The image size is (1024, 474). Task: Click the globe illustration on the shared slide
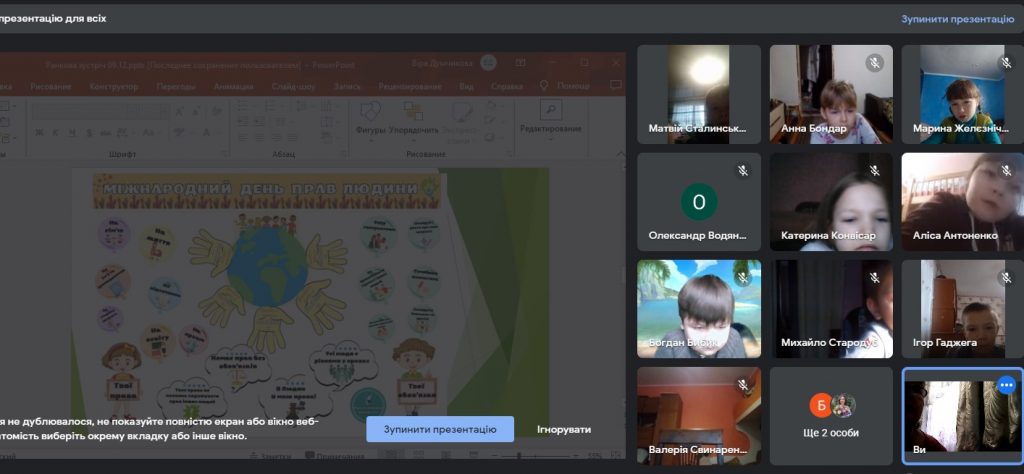[x=268, y=266]
